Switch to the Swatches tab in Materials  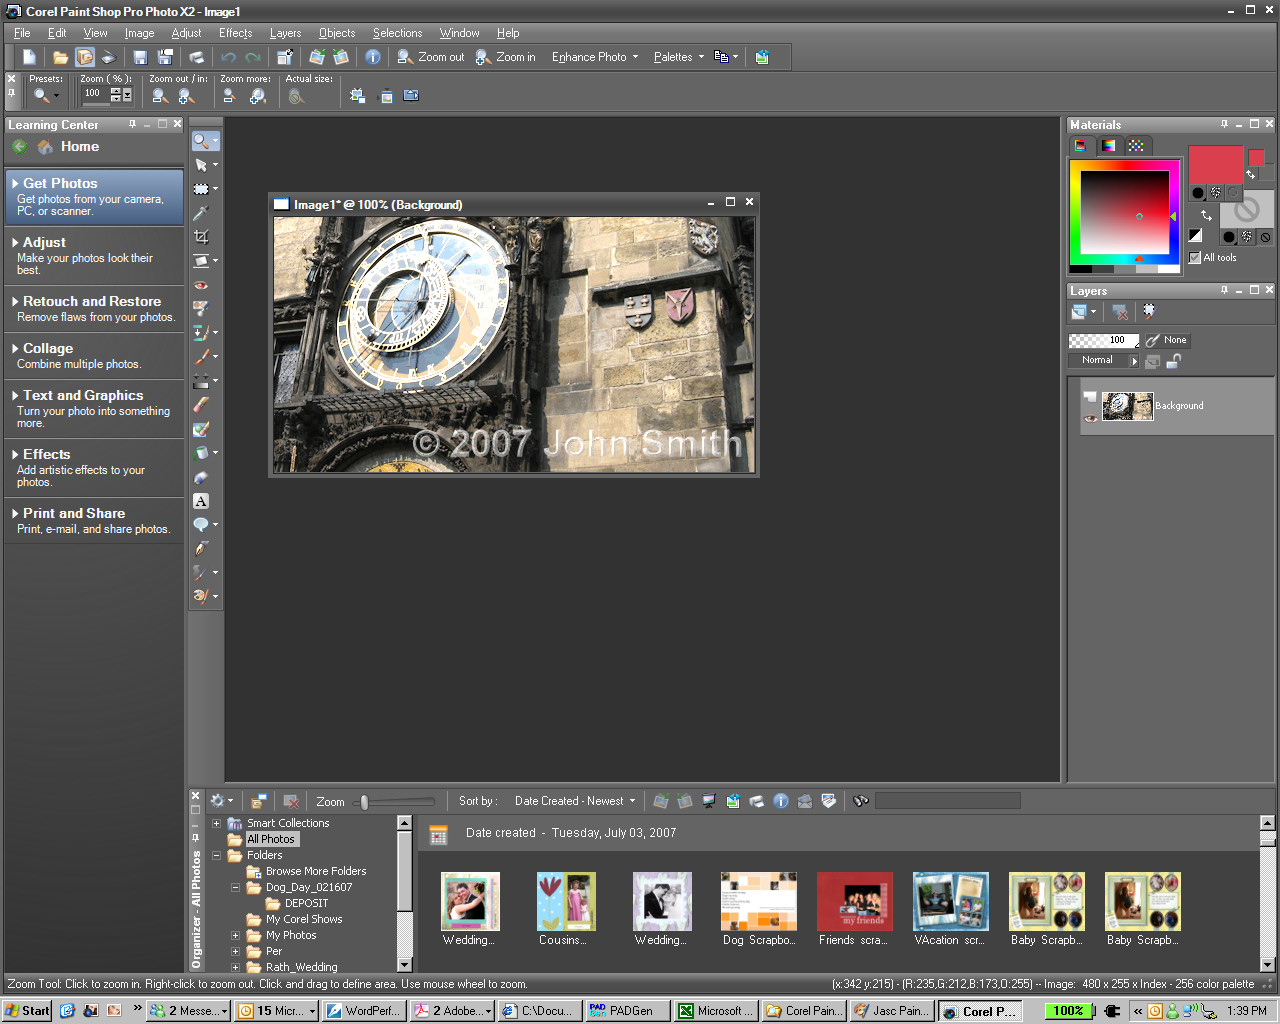[1136, 146]
